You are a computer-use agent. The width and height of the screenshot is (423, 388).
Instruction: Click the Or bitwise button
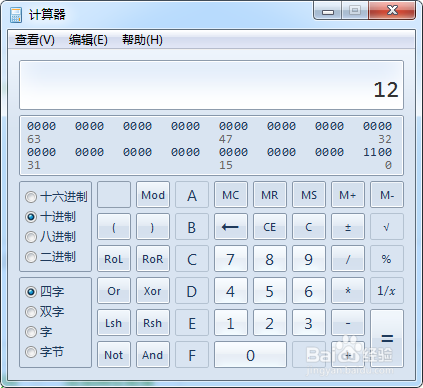tap(114, 291)
